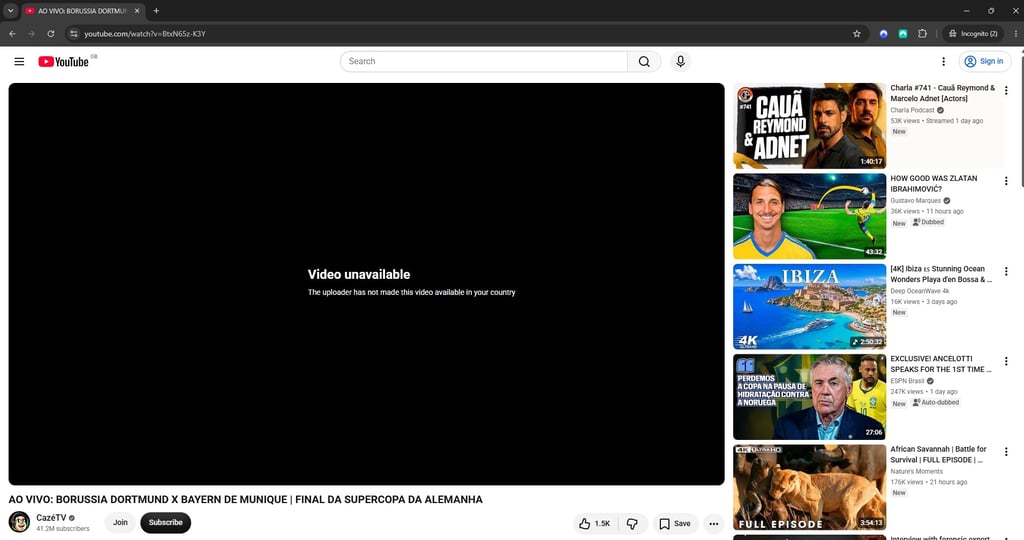
Task: Subscribe to CazéTV channel
Action: tap(165, 522)
